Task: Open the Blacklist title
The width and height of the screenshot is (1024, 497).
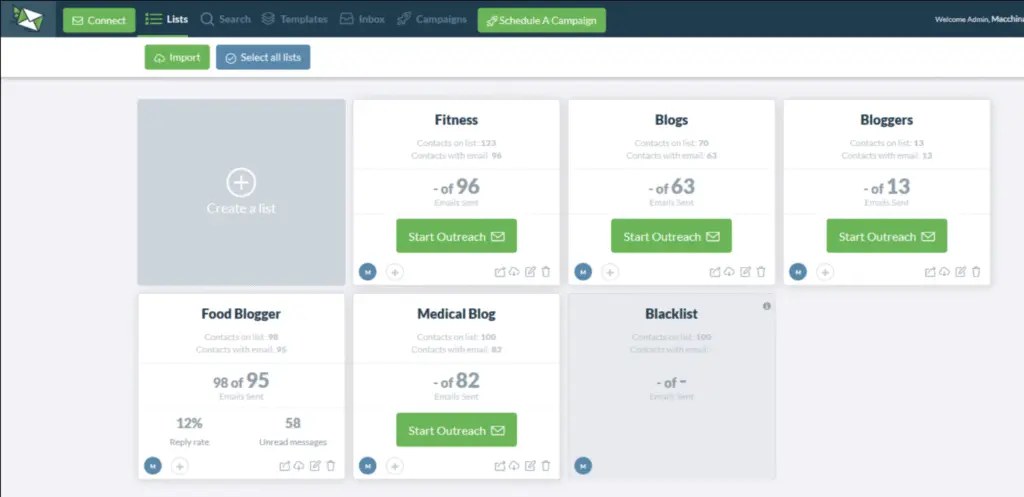Action: point(671,314)
